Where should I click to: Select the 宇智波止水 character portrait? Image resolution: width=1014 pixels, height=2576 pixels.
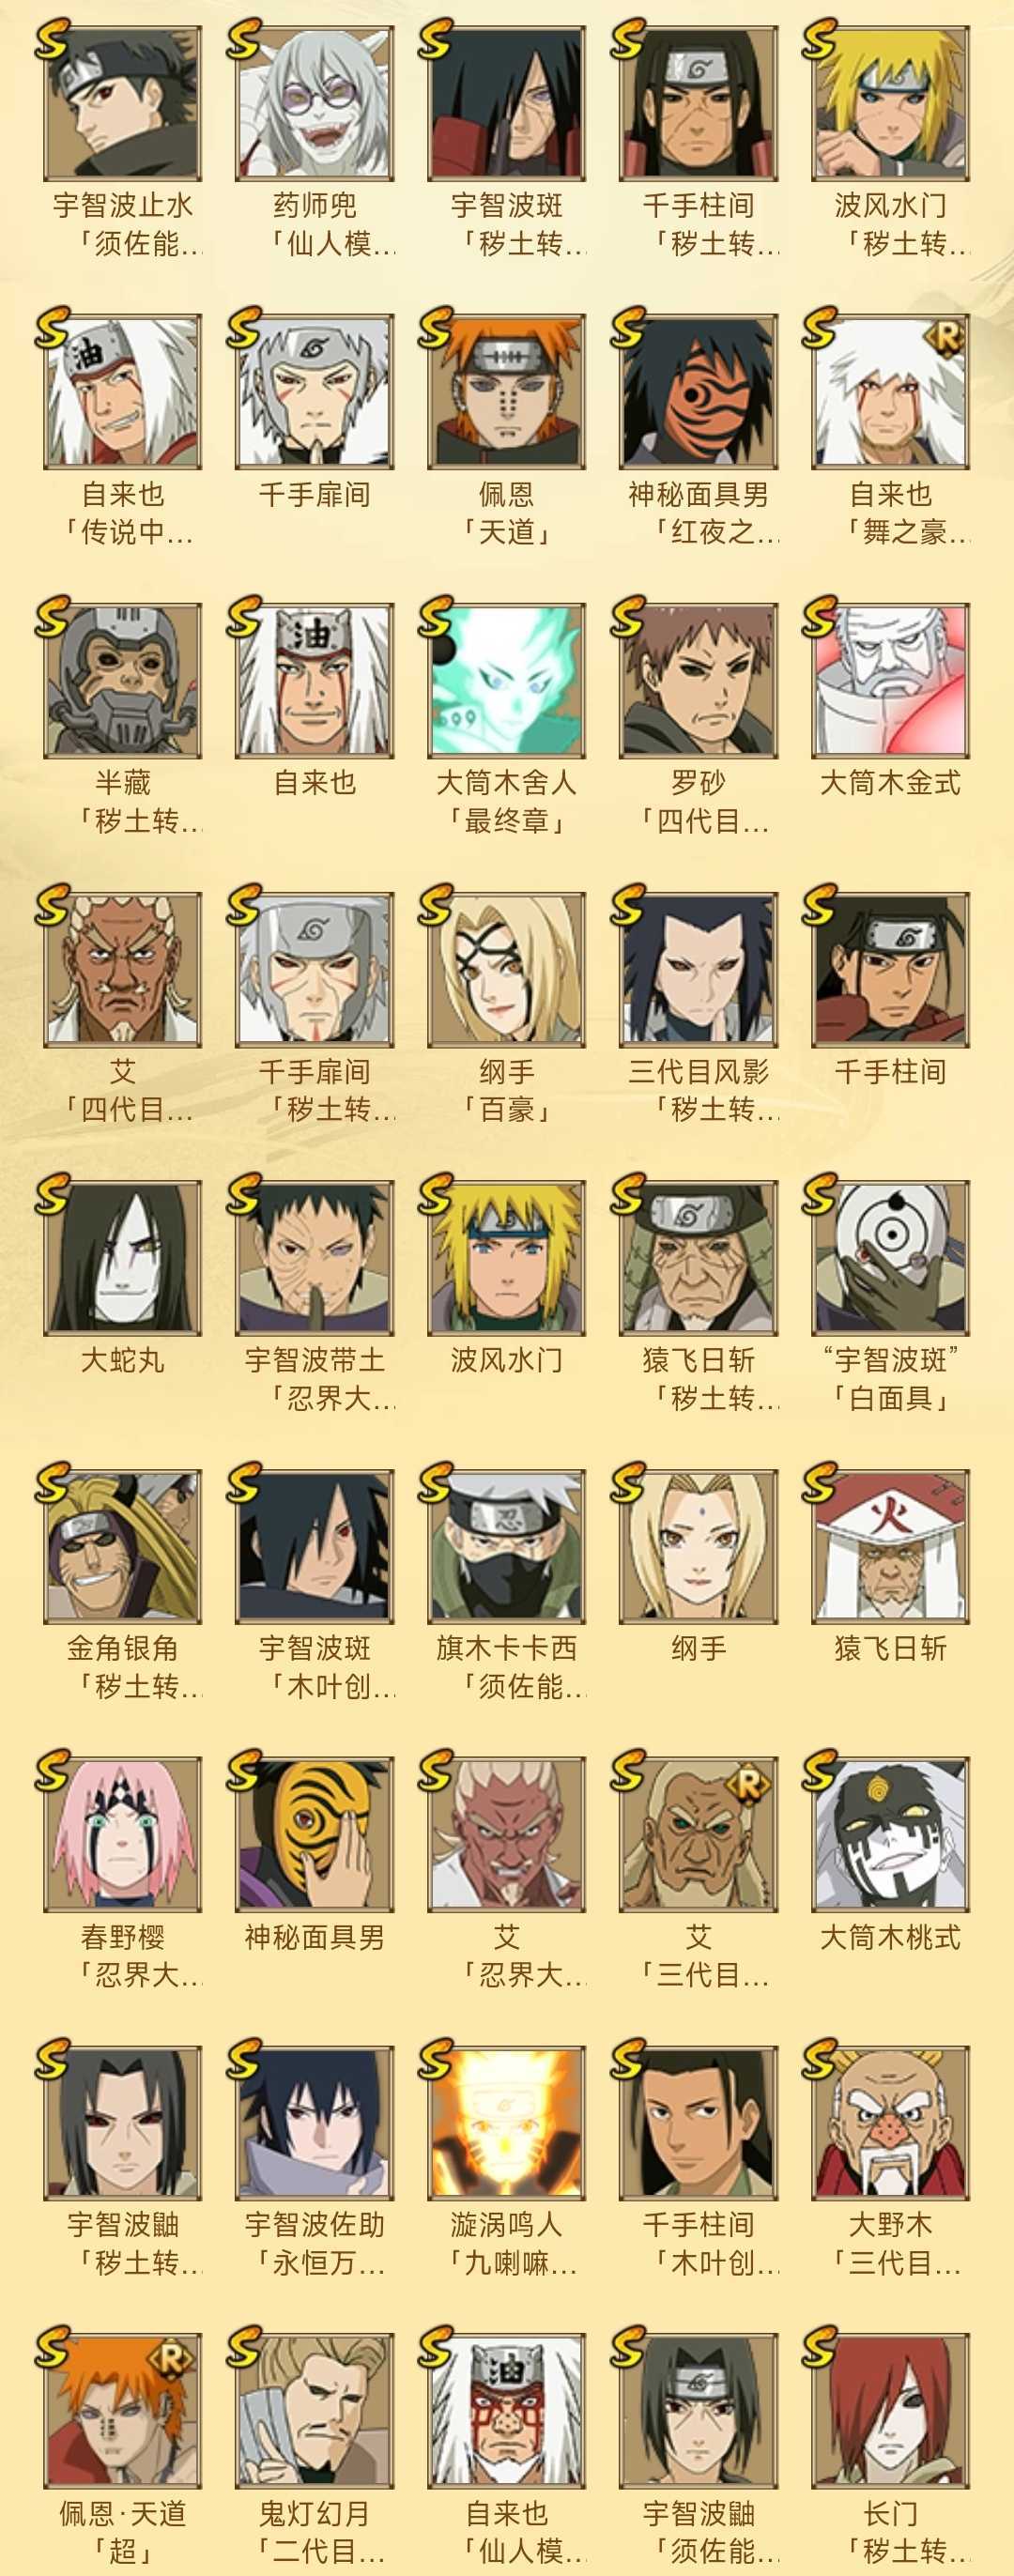[x=122, y=103]
